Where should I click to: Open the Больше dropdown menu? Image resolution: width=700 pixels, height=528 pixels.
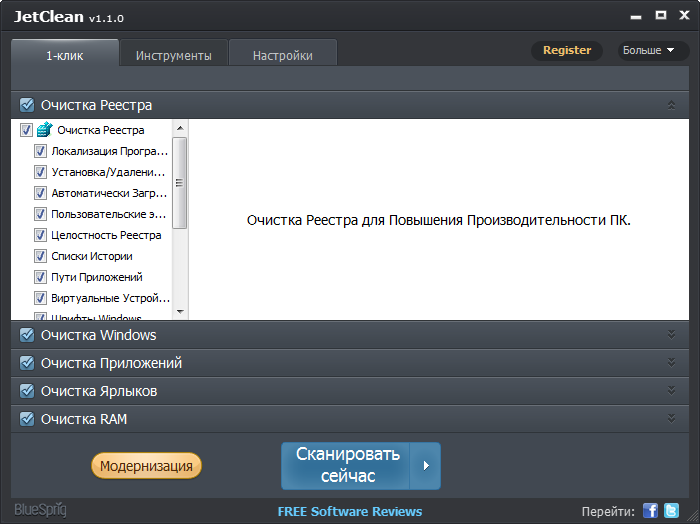coord(648,50)
